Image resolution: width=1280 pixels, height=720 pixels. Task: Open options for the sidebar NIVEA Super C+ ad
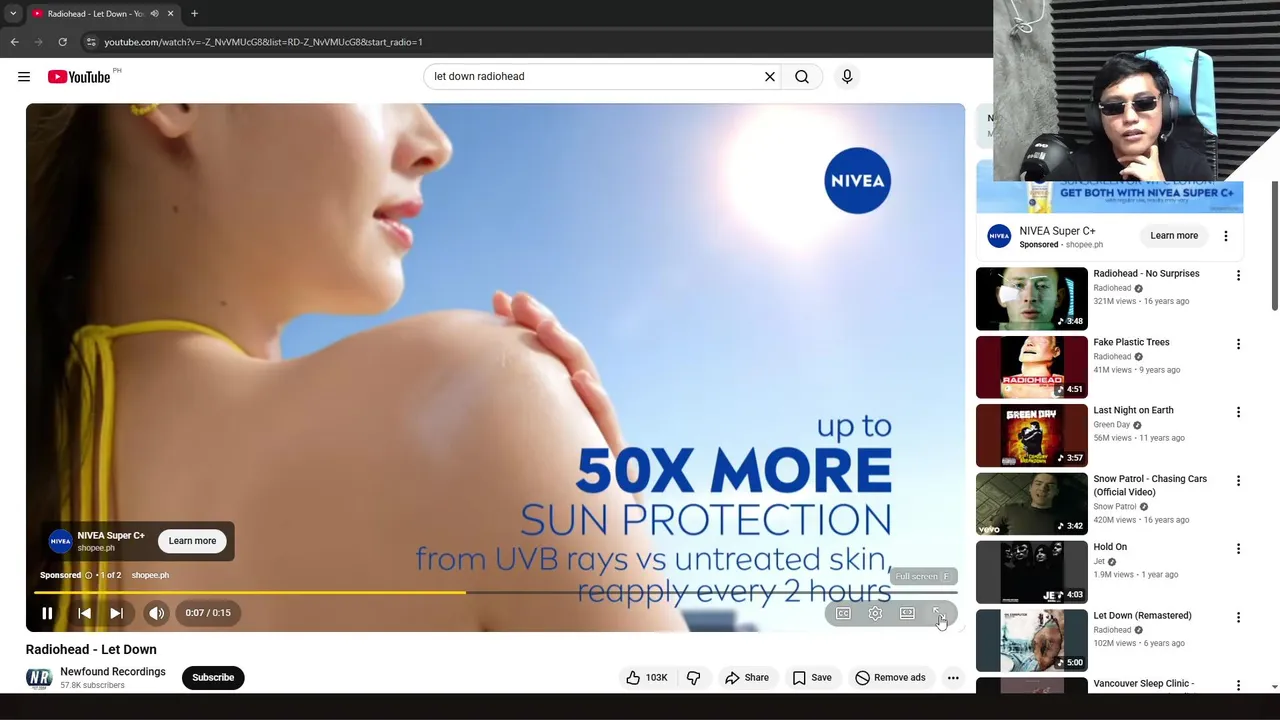[1226, 236]
